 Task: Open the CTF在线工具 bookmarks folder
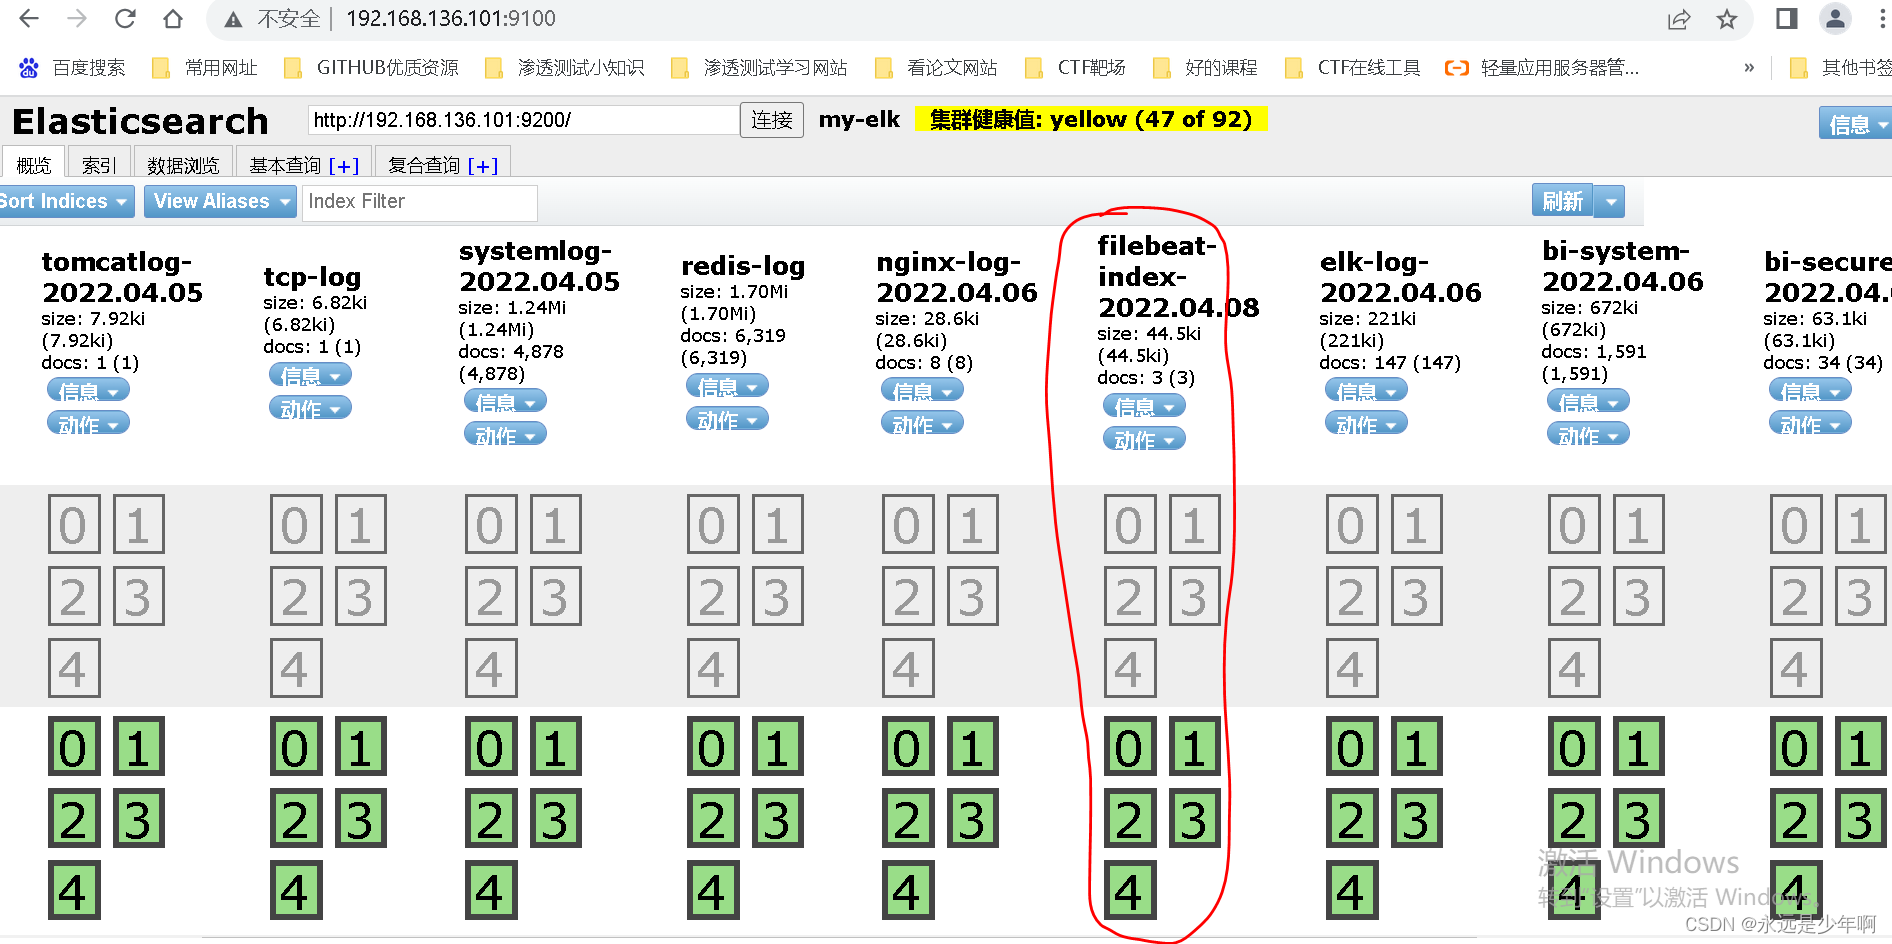[1353, 68]
